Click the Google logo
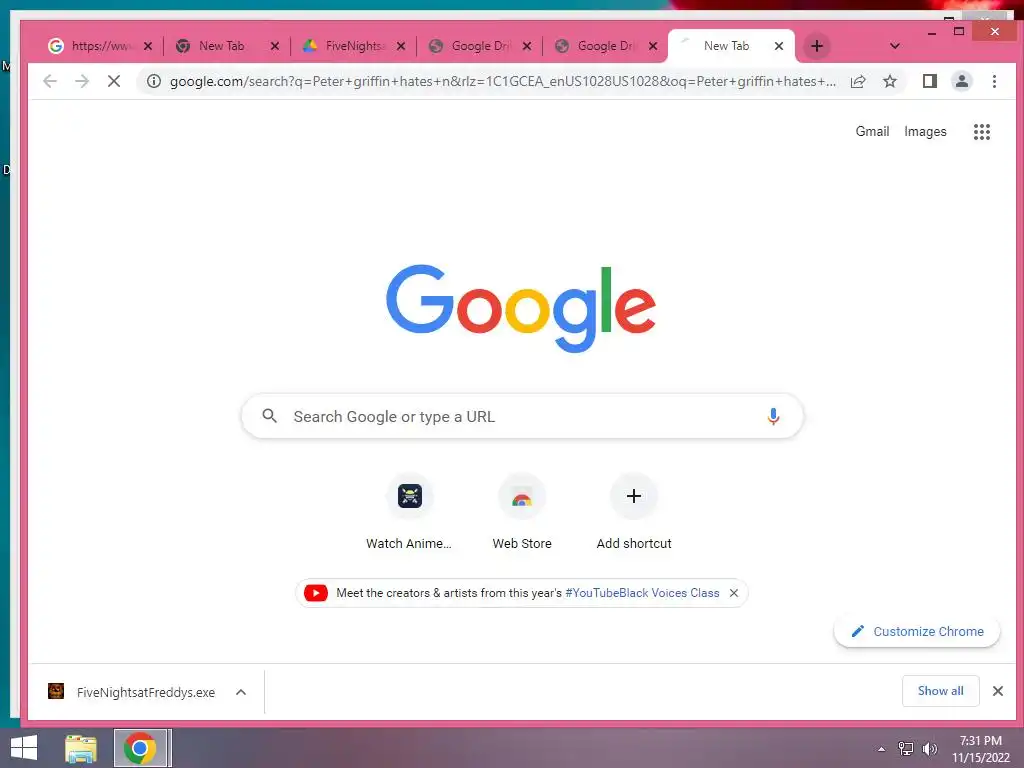This screenshot has width=1024, height=768. point(520,308)
